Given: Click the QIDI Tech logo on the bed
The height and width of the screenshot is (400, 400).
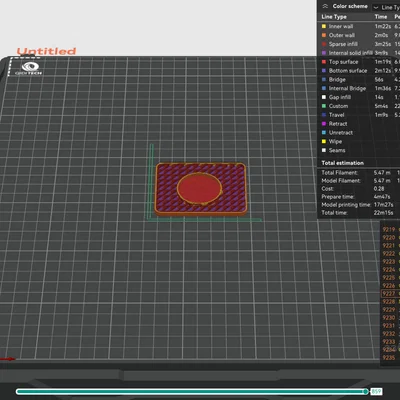Looking at the screenshot, I should coord(29,69).
